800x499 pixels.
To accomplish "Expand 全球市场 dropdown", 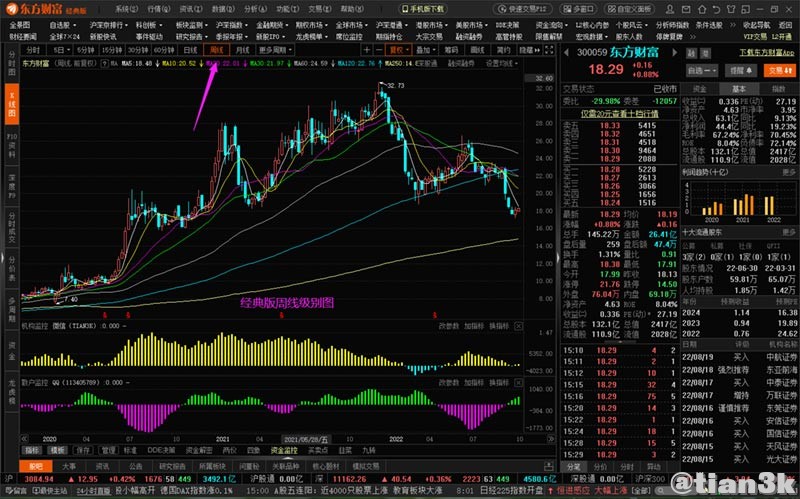I will tap(352, 25).
